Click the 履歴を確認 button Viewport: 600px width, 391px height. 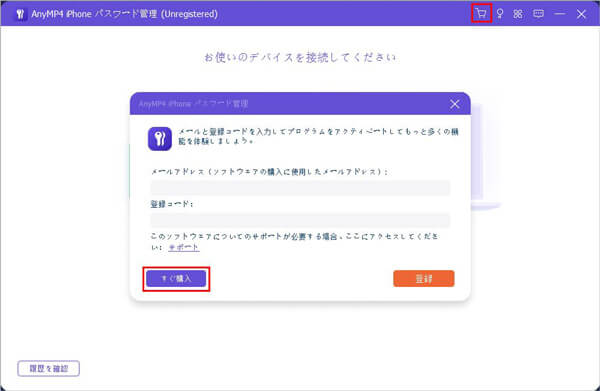click(x=49, y=368)
